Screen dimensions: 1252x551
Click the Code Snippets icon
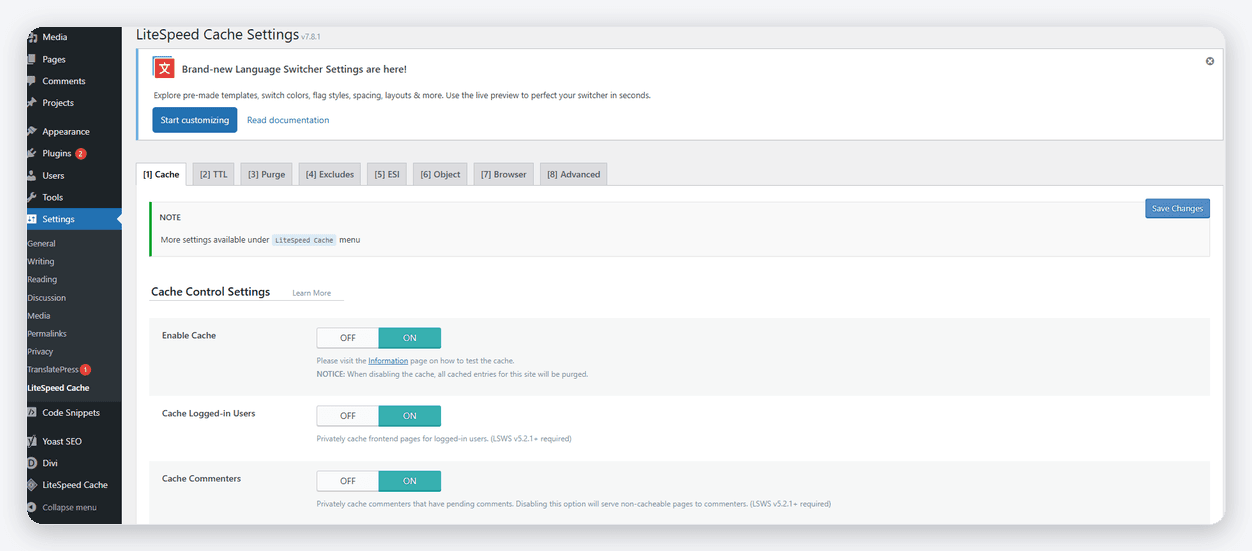point(32,412)
